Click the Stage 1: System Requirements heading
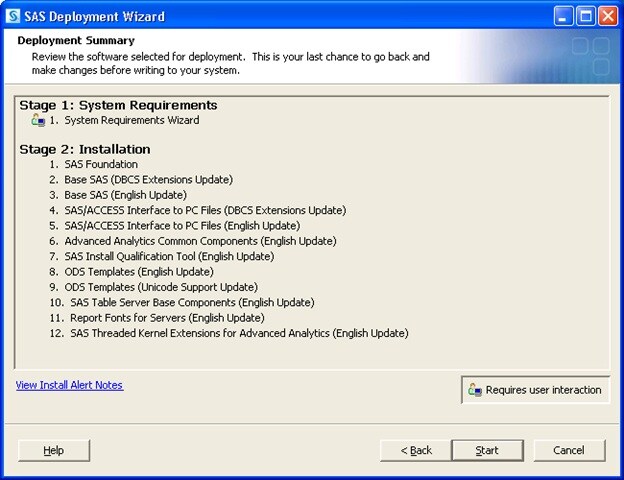Screen dimensions: 624x480 [118, 104]
